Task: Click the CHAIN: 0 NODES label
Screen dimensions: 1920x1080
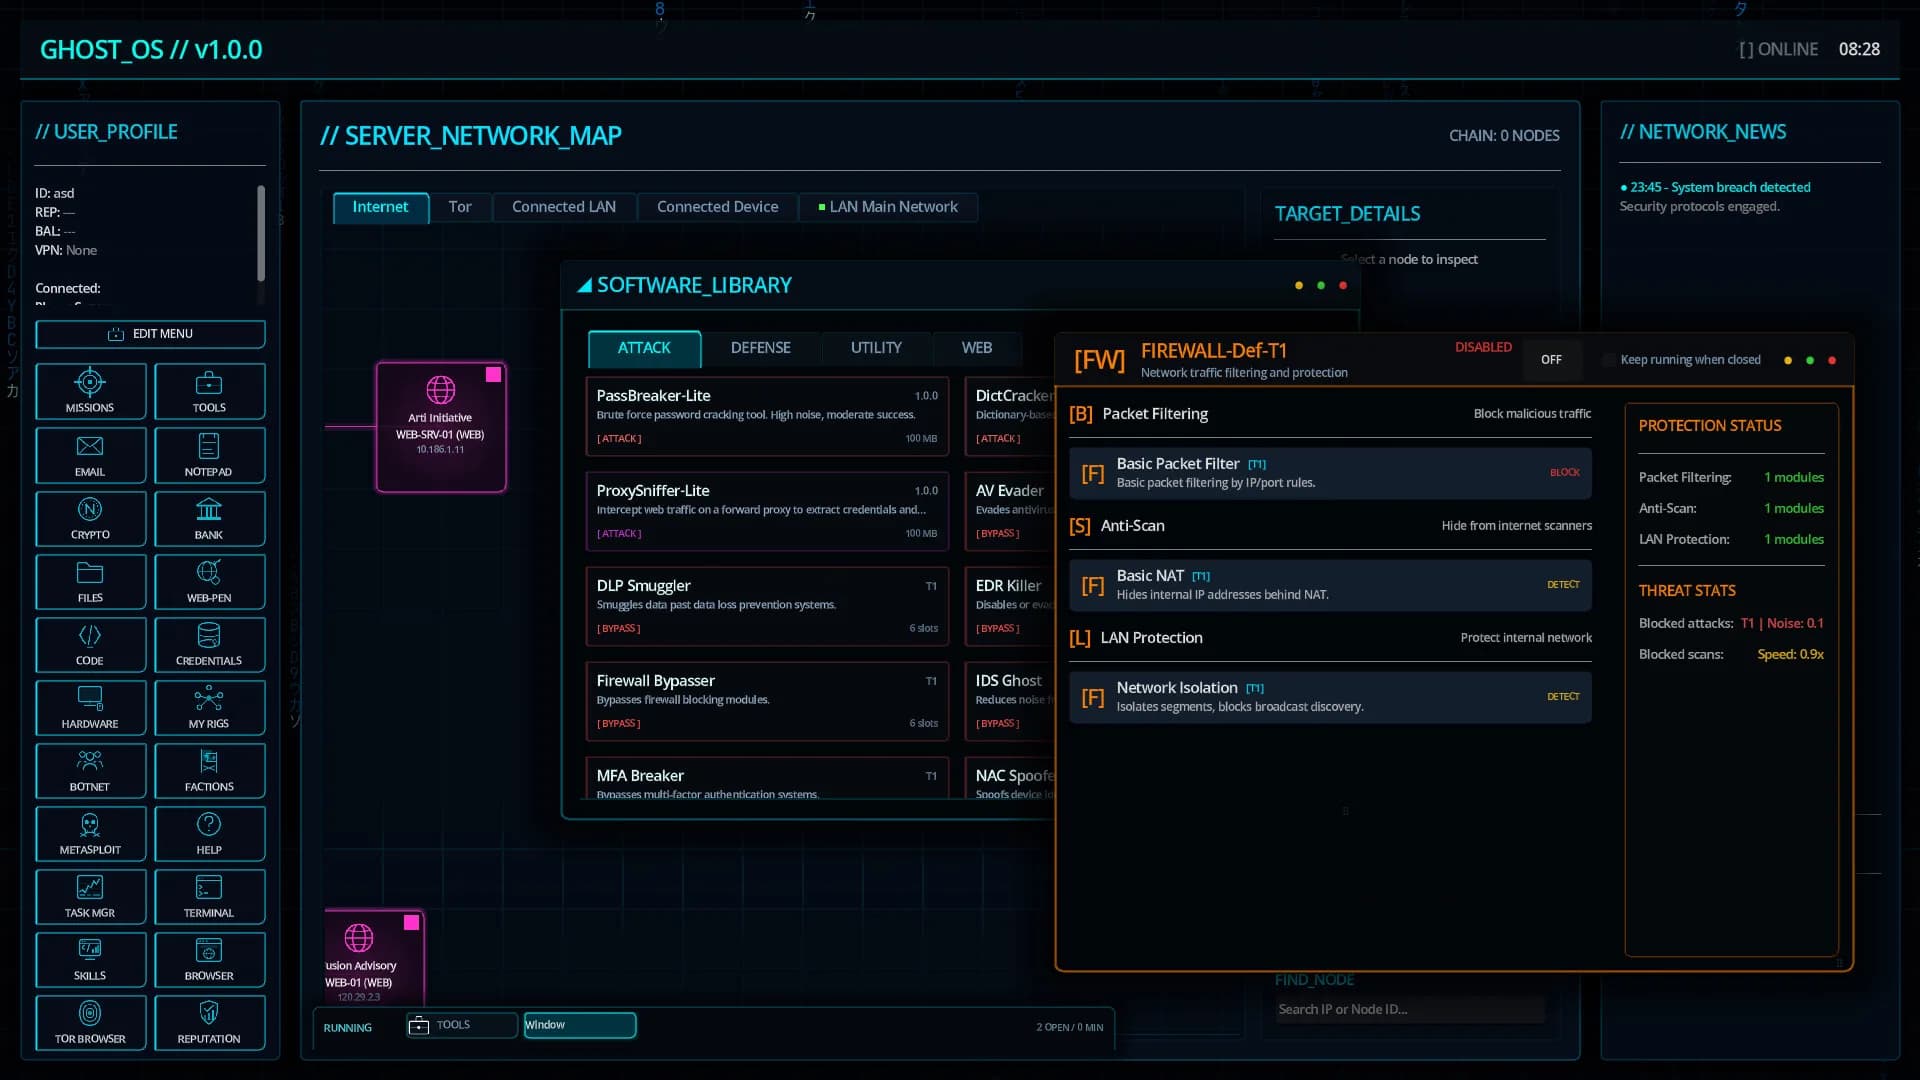Action: (1504, 136)
